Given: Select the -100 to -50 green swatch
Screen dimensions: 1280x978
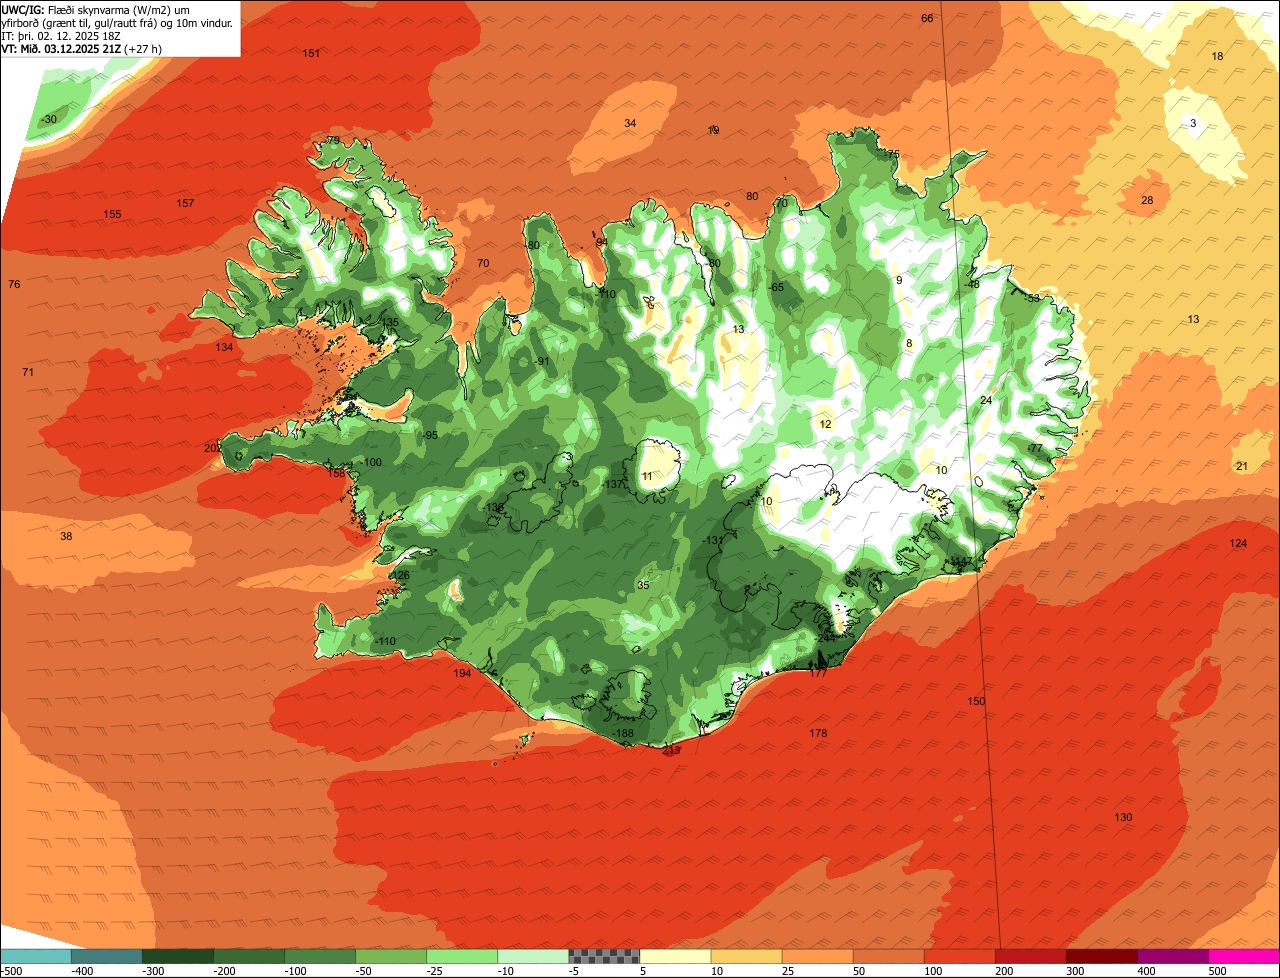Looking at the screenshot, I should point(320,956).
